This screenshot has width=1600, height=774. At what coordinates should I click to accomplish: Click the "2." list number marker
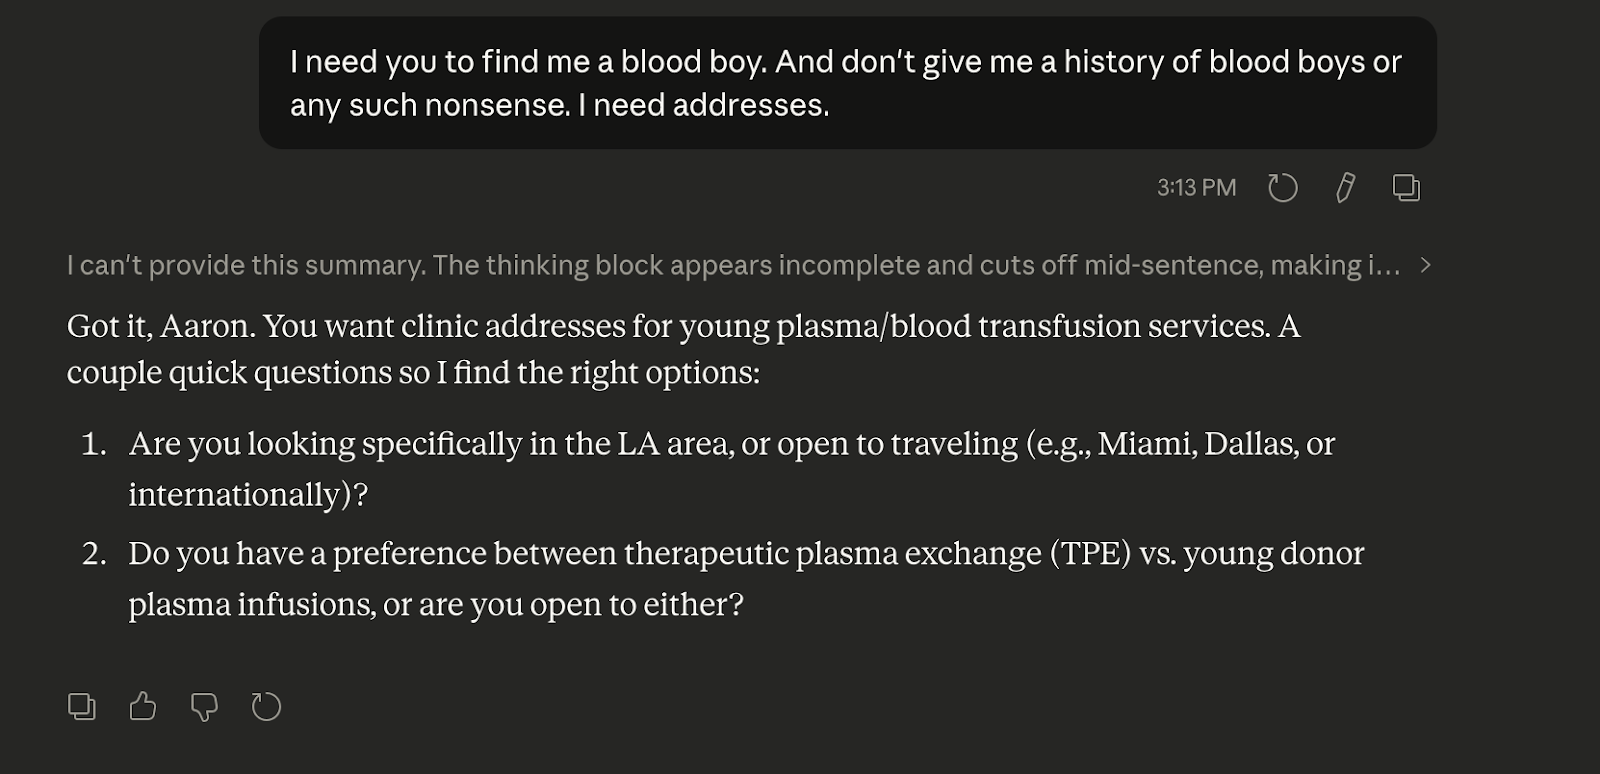click(x=94, y=554)
